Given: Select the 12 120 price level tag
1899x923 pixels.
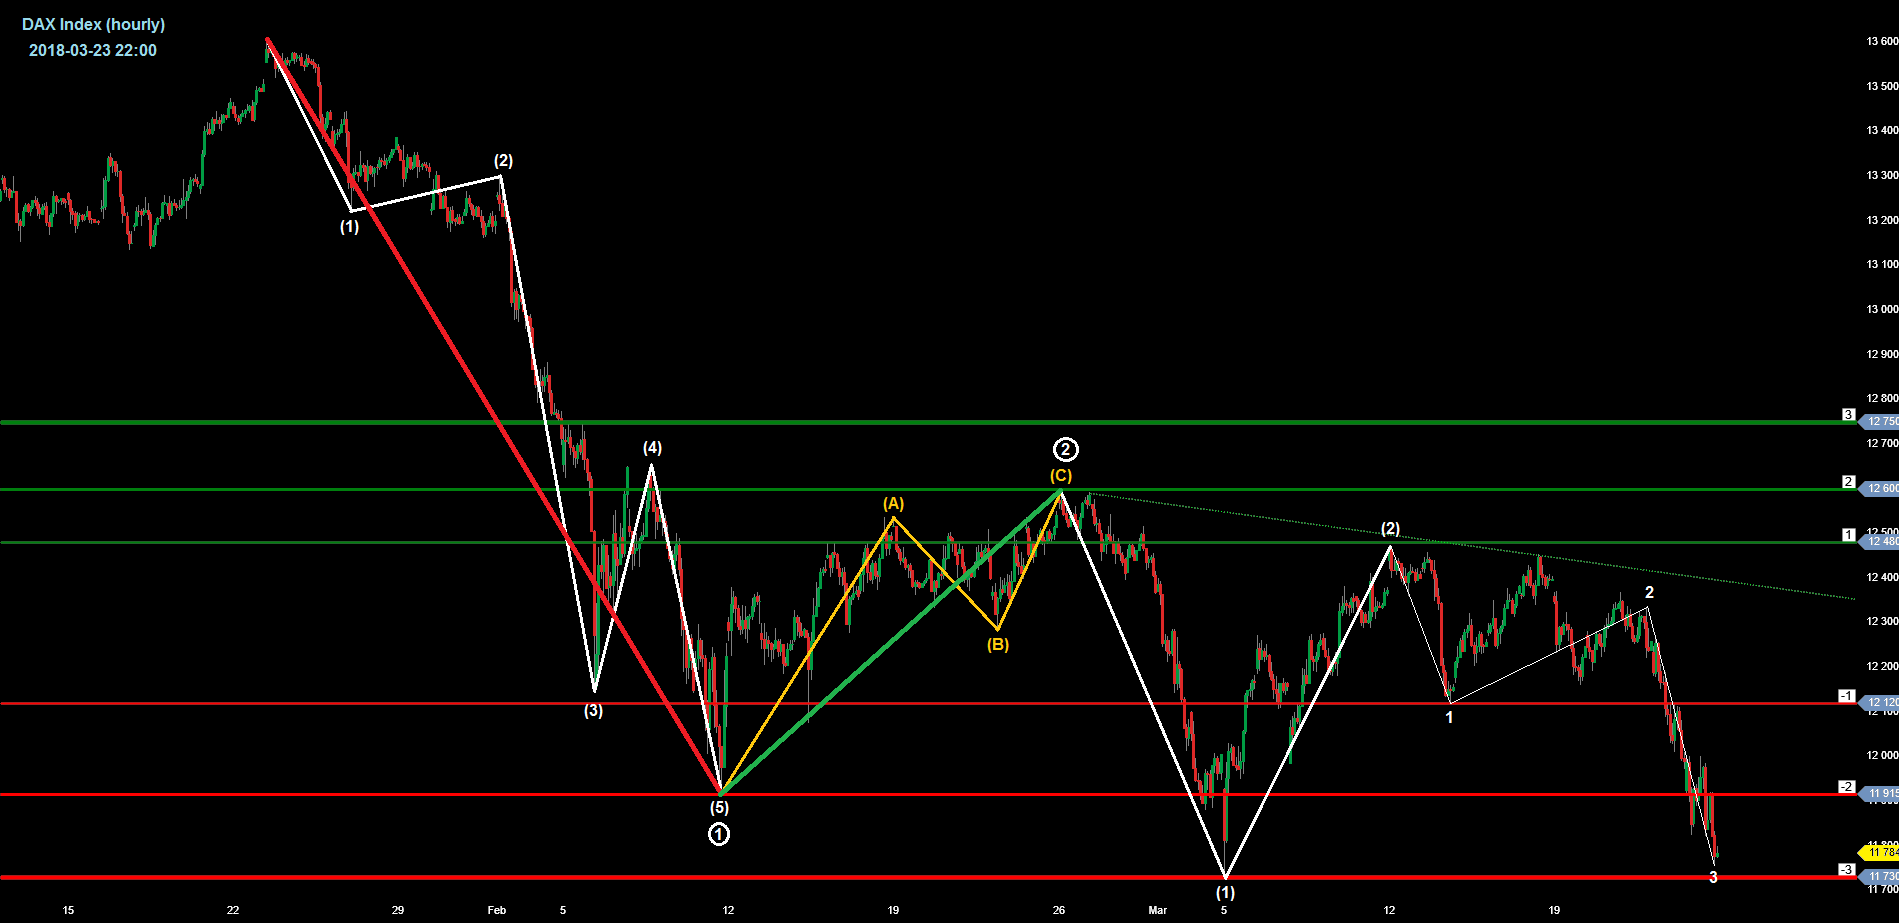Looking at the screenshot, I should (1881, 703).
